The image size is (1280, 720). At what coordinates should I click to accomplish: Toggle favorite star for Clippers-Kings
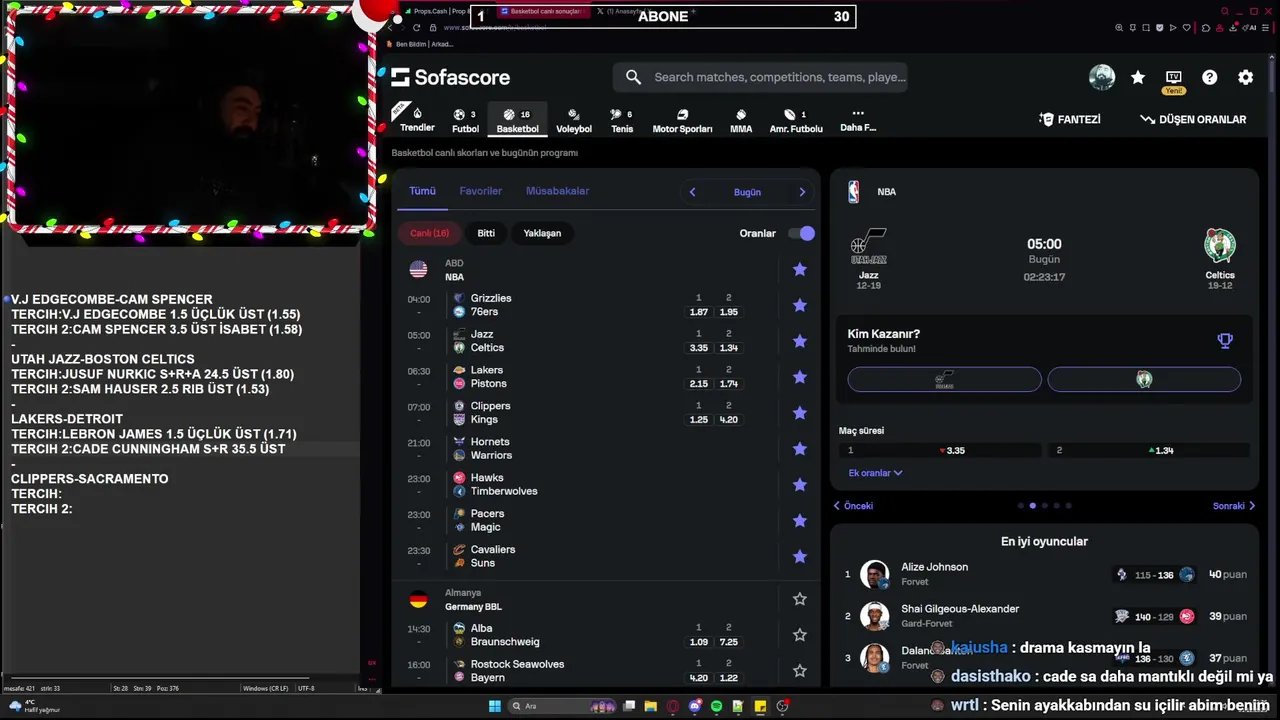[x=800, y=413]
